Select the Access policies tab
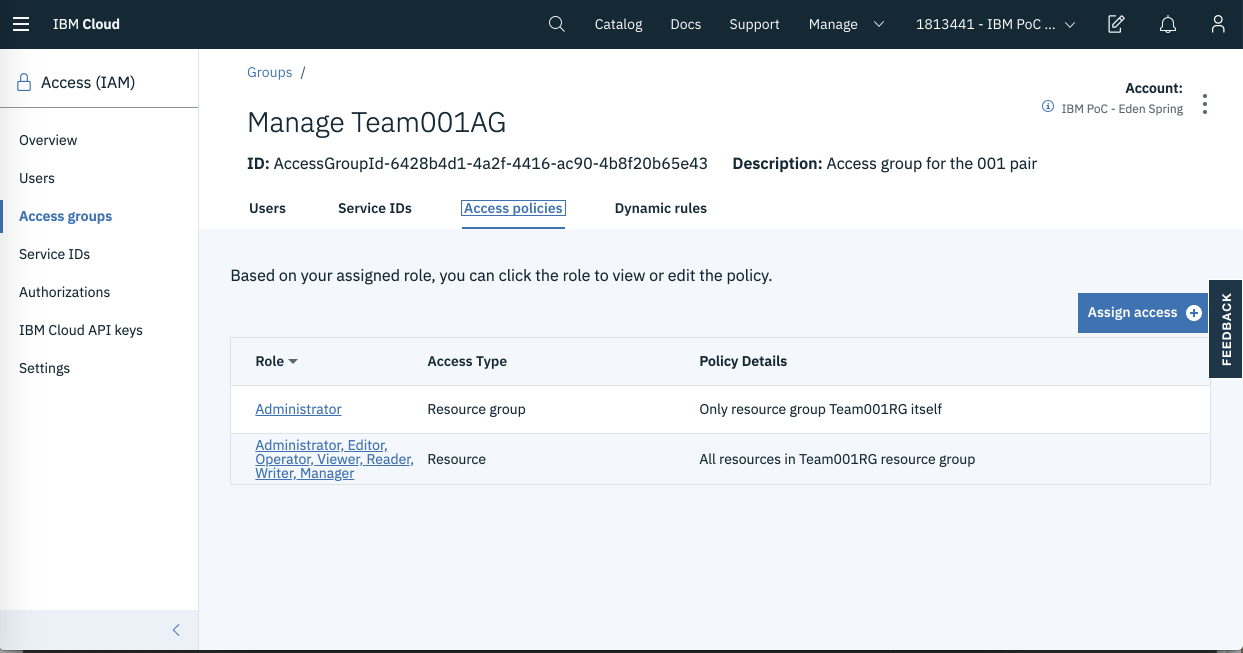1243x653 pixels. click(513, 208)
